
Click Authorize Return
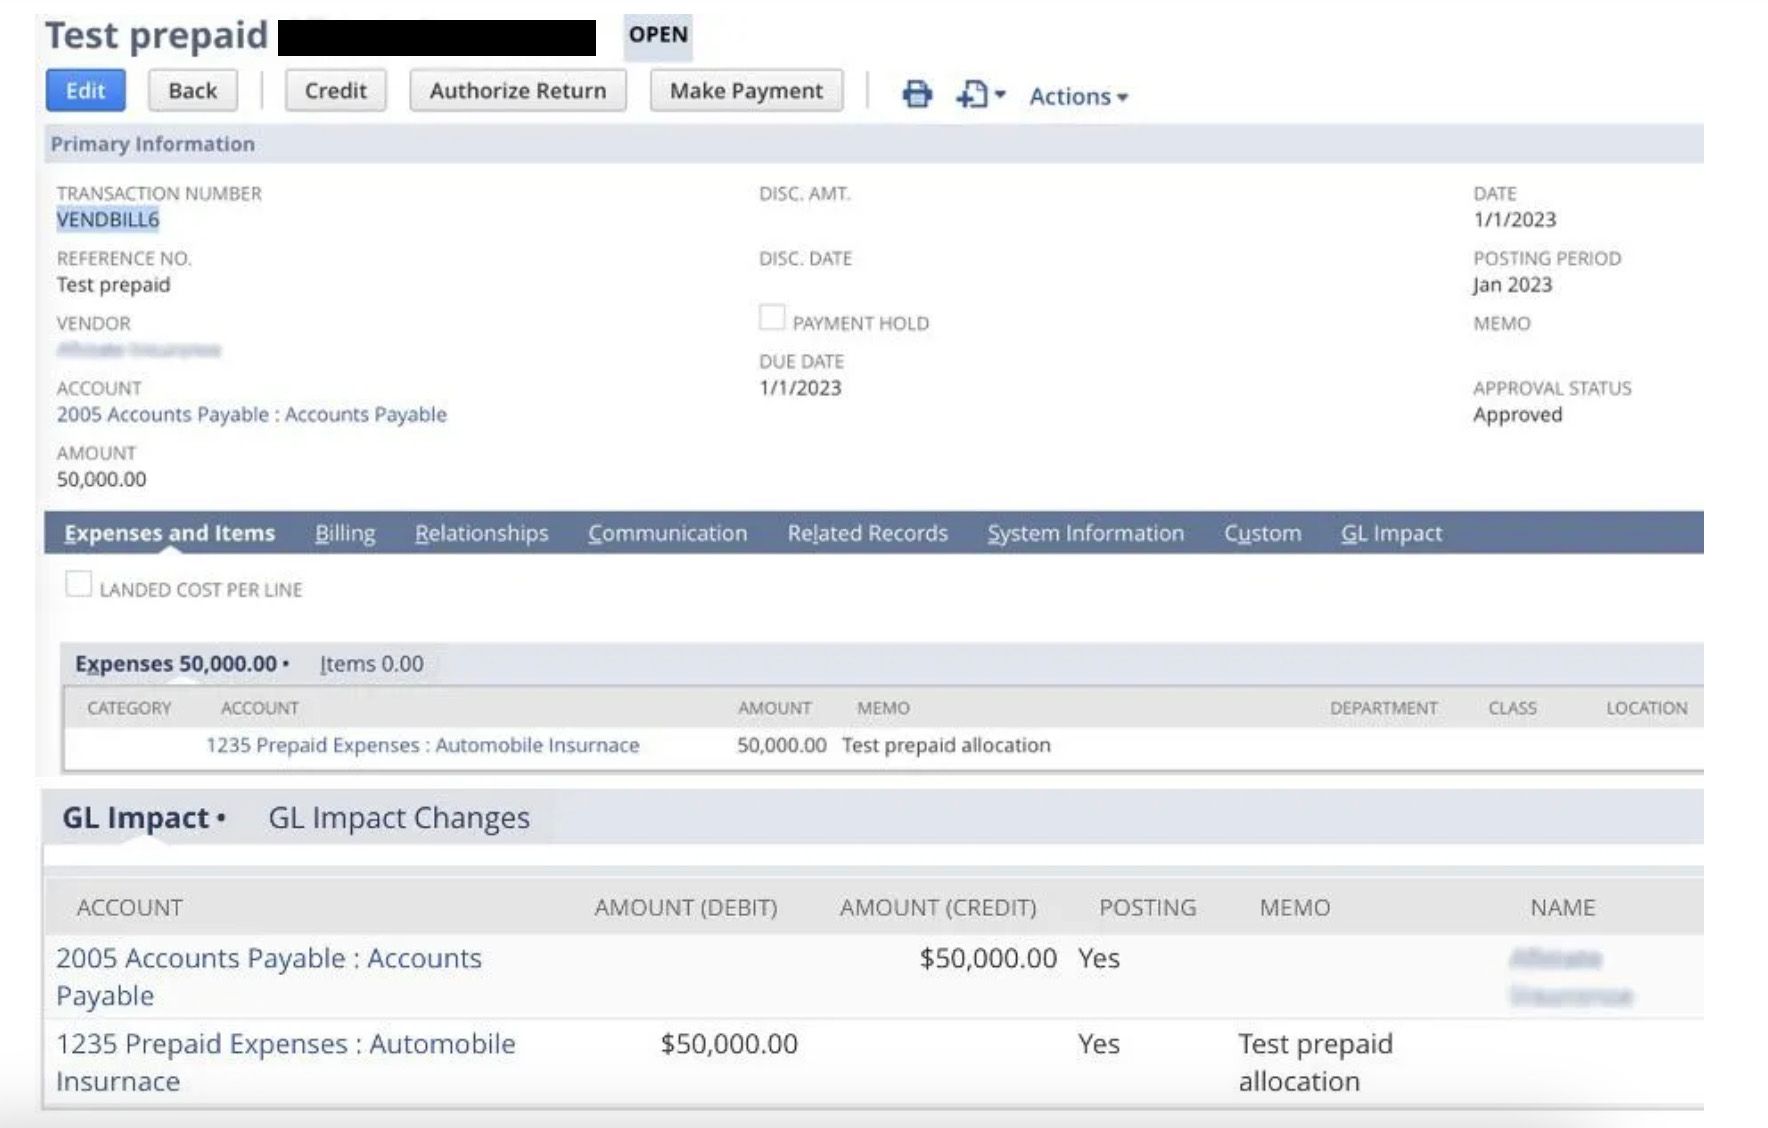tap(517, 90)
